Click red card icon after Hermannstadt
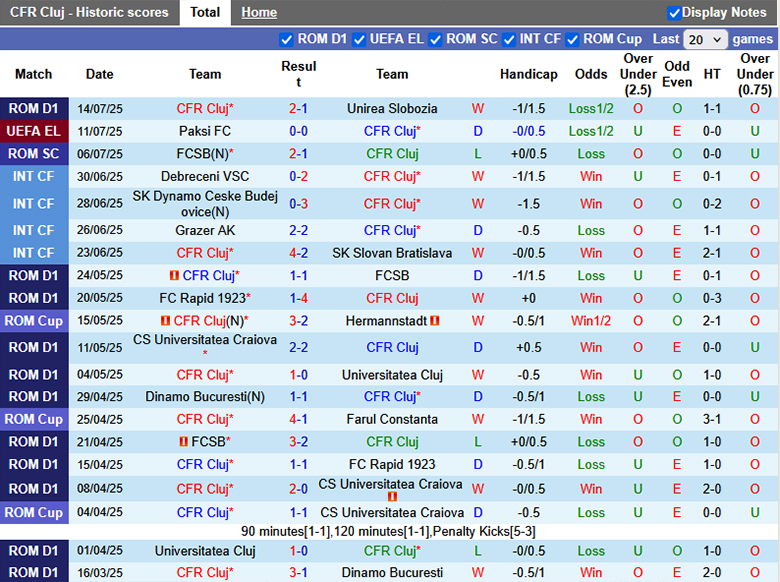The height and width of the screenshot is (582, 780). [435, 321]
